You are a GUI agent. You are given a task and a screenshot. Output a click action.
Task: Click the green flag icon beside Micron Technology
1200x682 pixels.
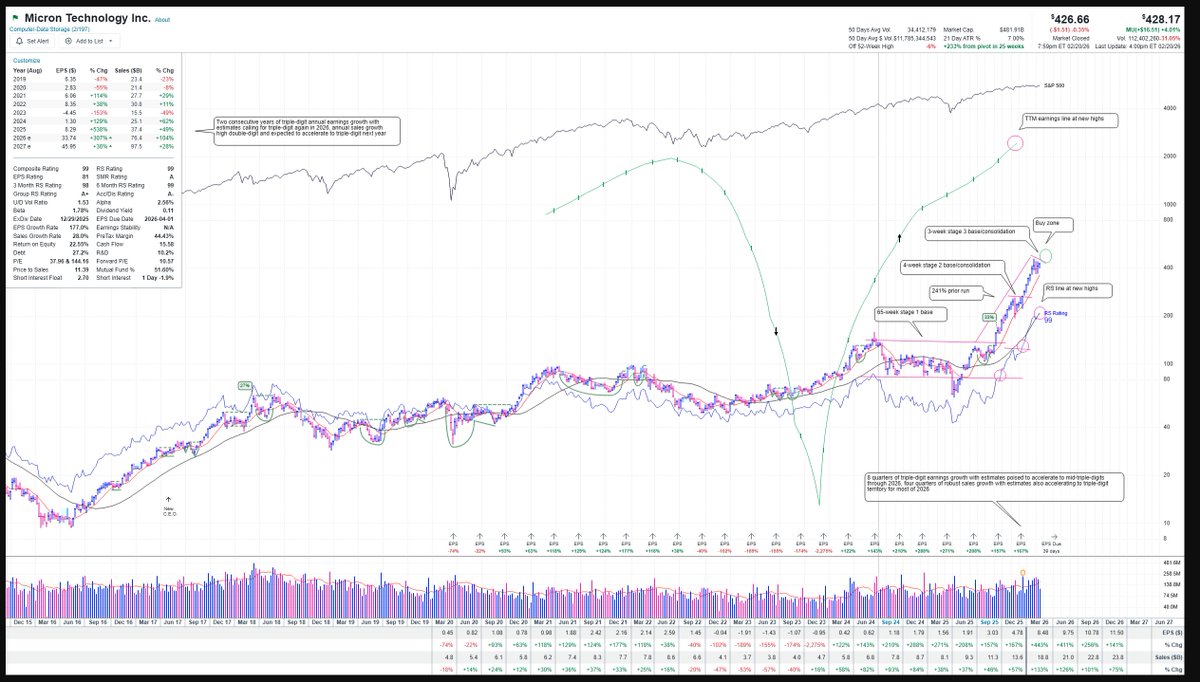[15, 19]
